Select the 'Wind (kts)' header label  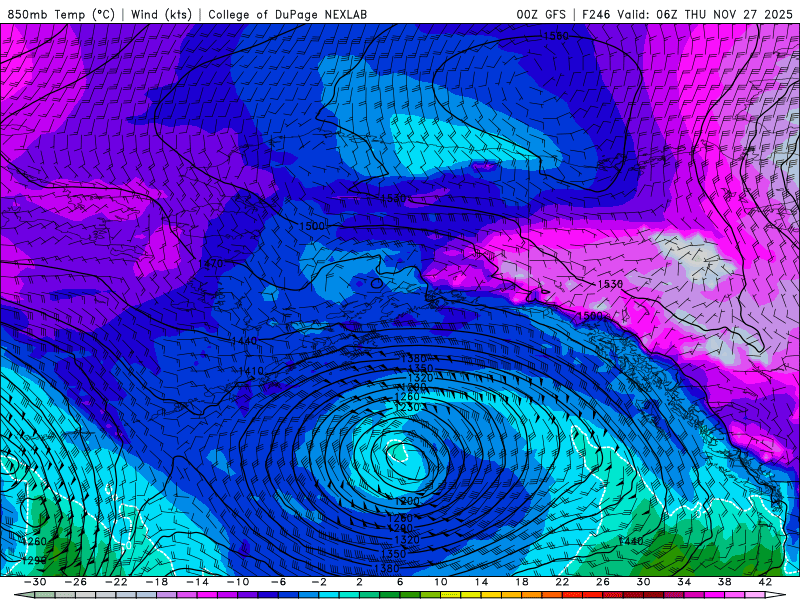[x=161, y=14]
